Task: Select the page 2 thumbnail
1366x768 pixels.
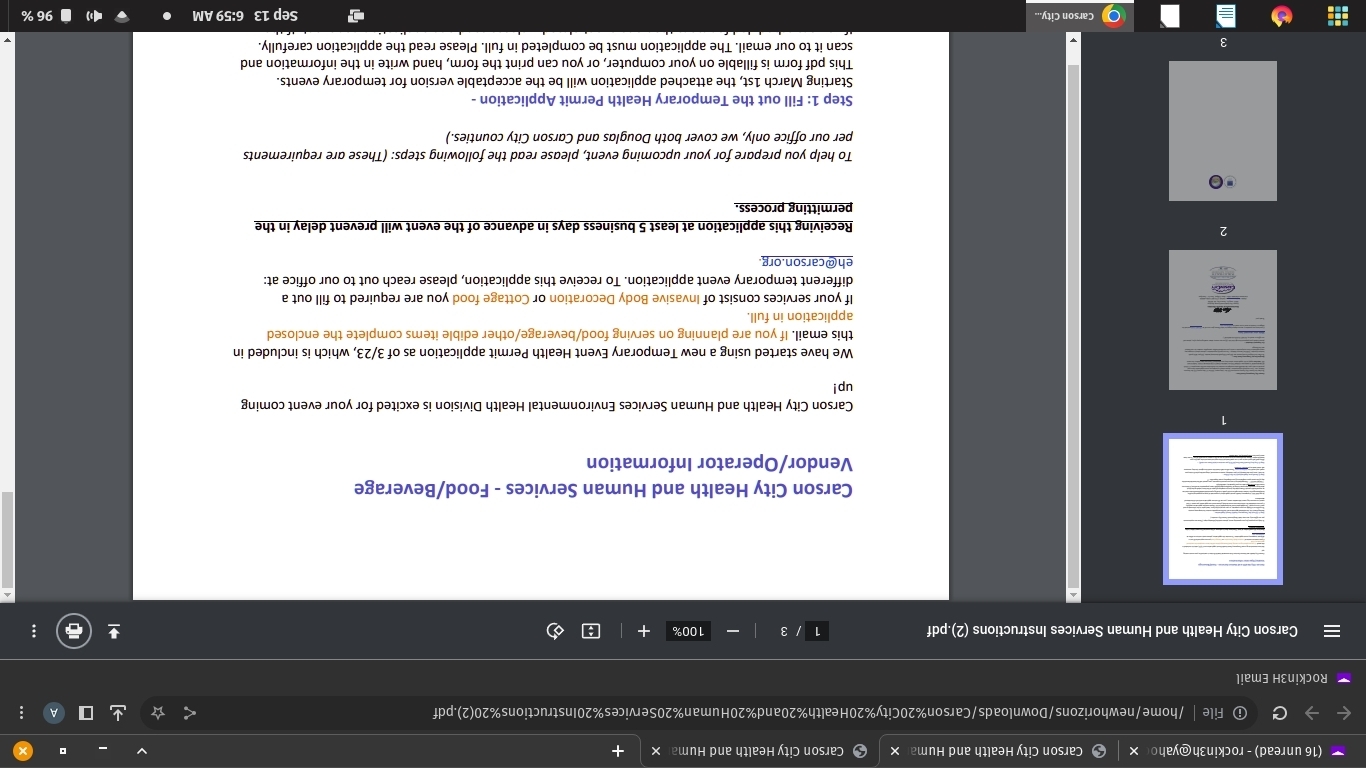Action: (x=1223, y=320)
